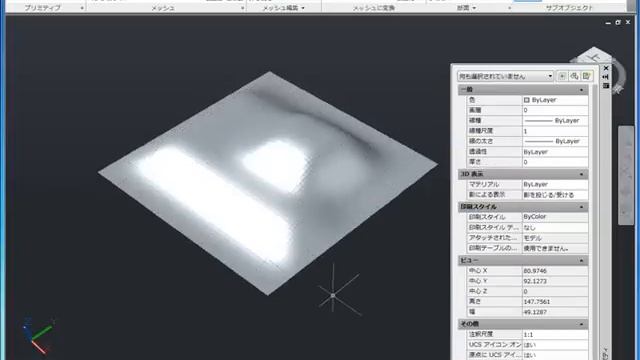Open the object selection dropdown 何も選択されていません
The height and width of the screenshot is (360, 640).
[505, 76]
